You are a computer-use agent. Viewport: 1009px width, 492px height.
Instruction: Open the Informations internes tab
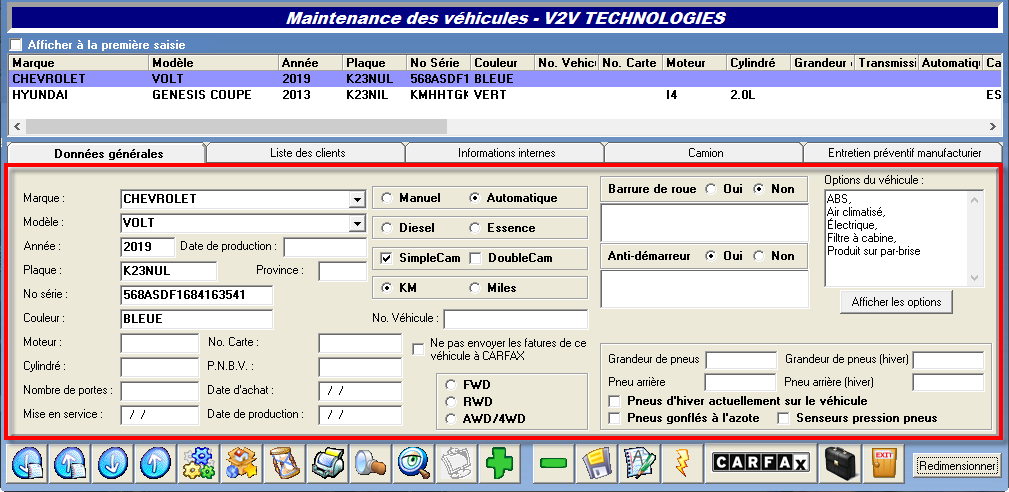point(506,153)
